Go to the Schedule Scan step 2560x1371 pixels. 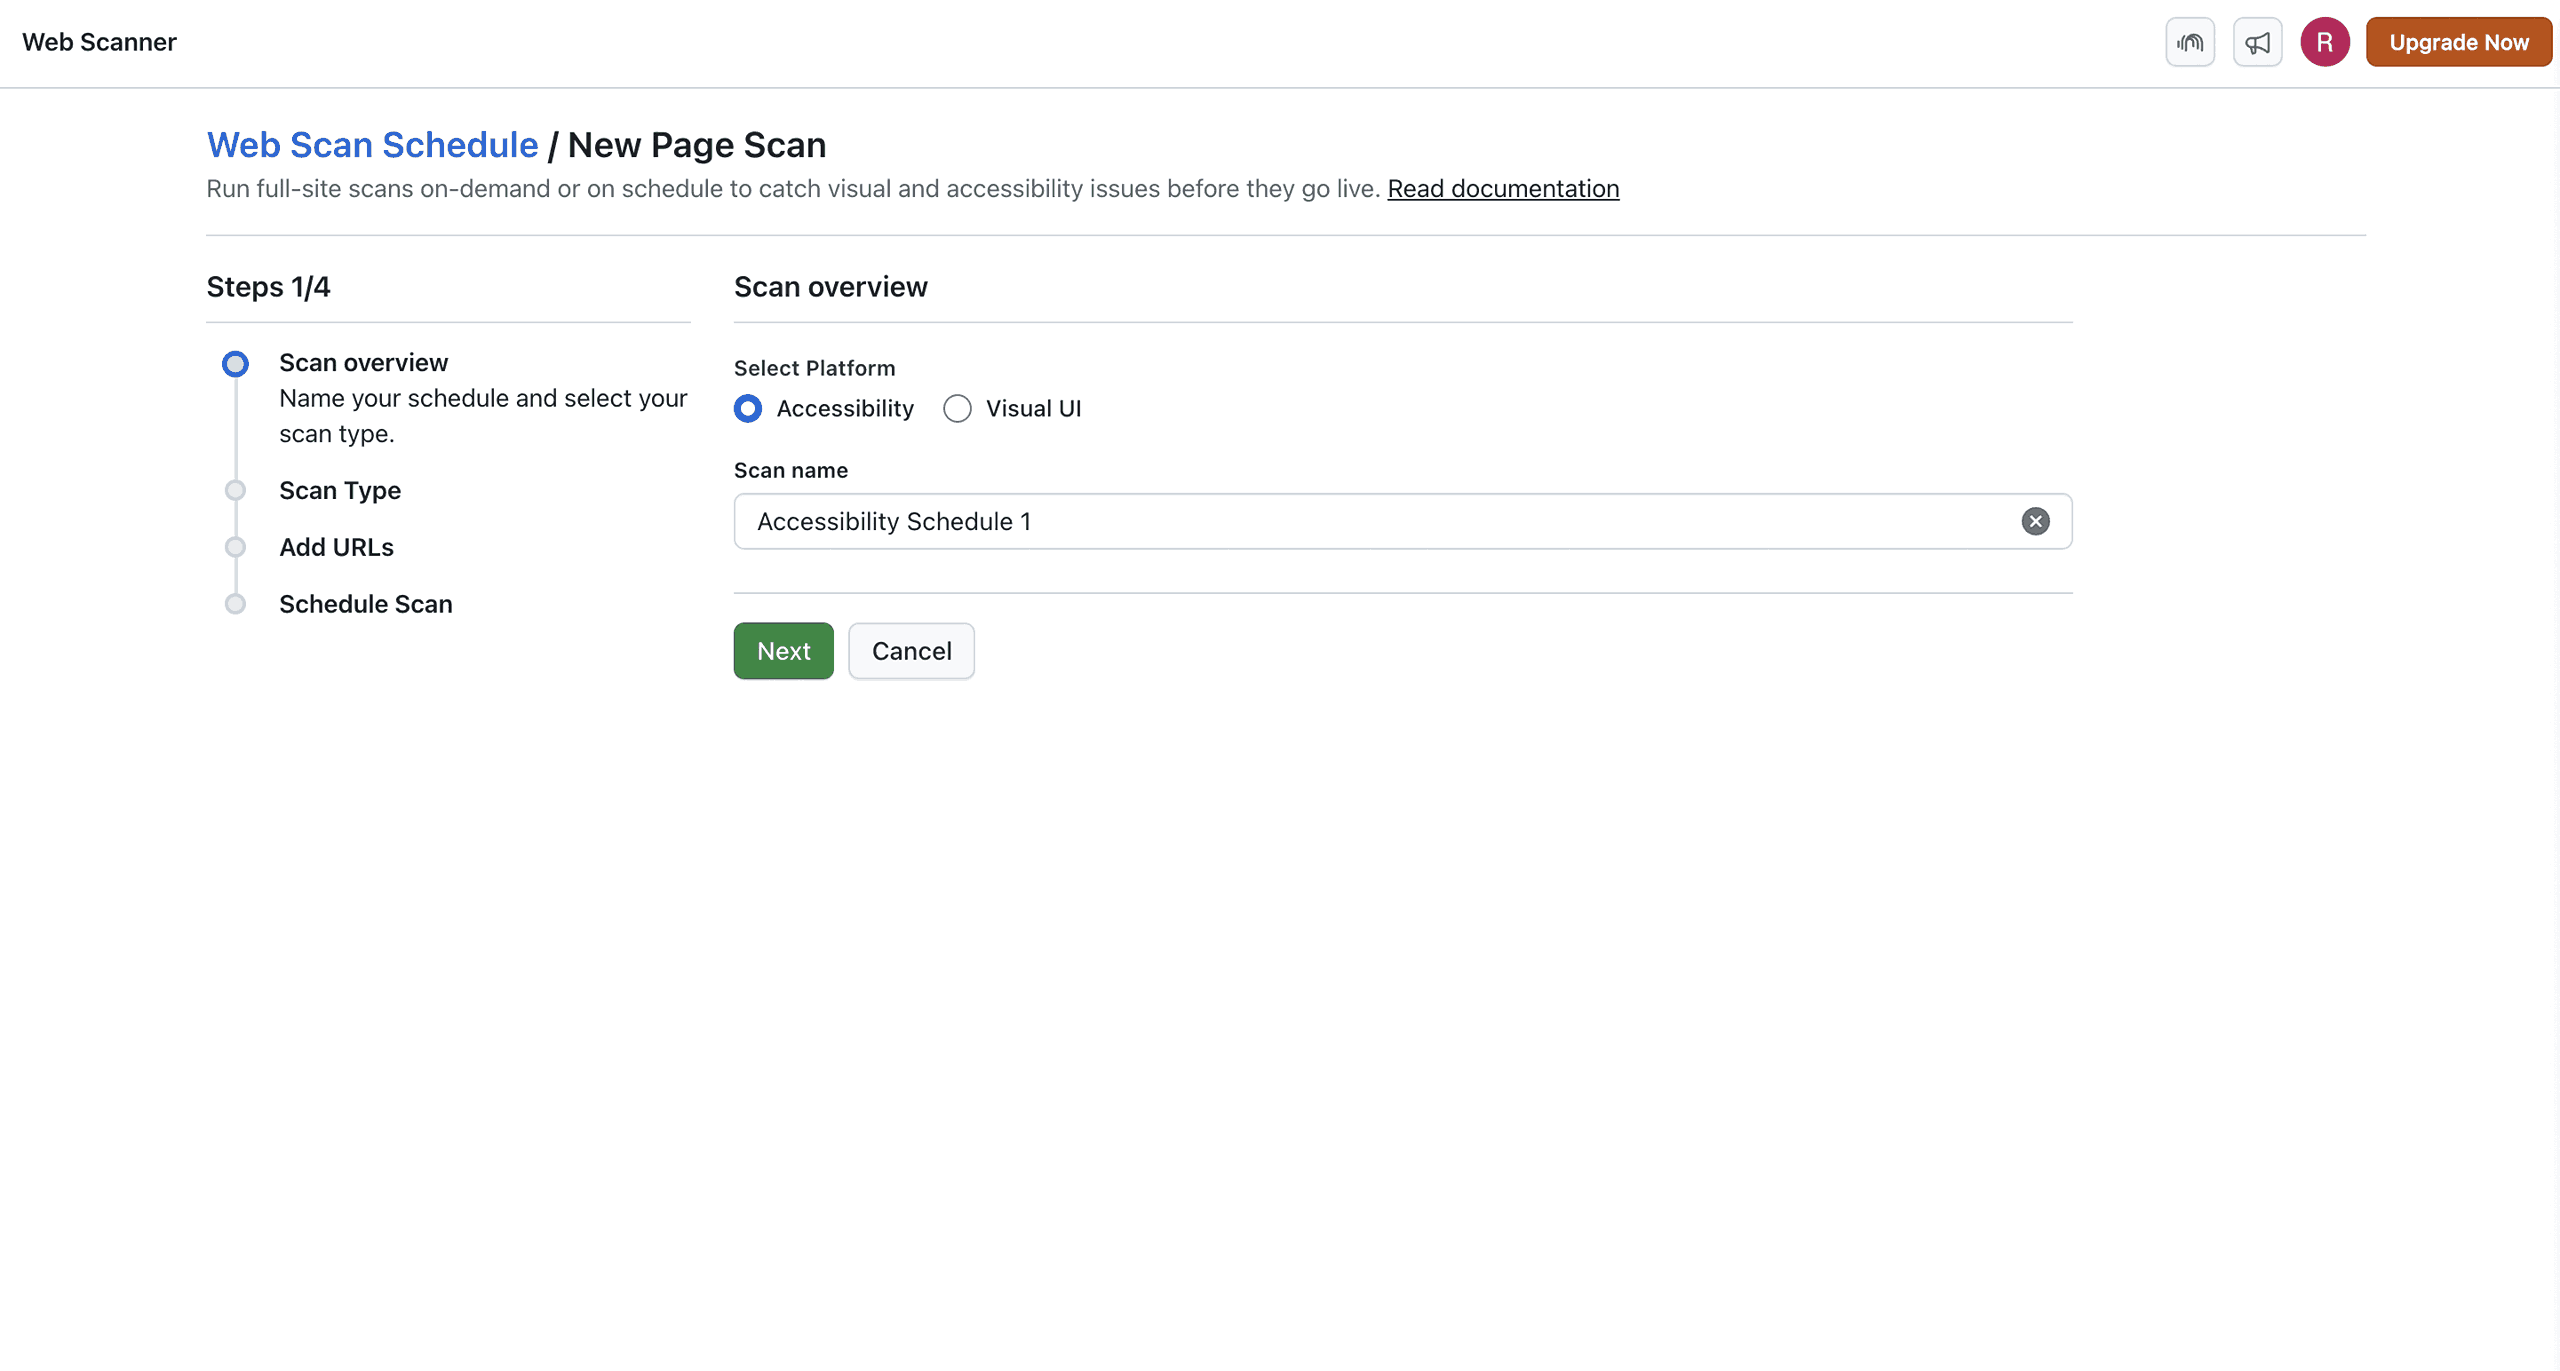[365, 604]
